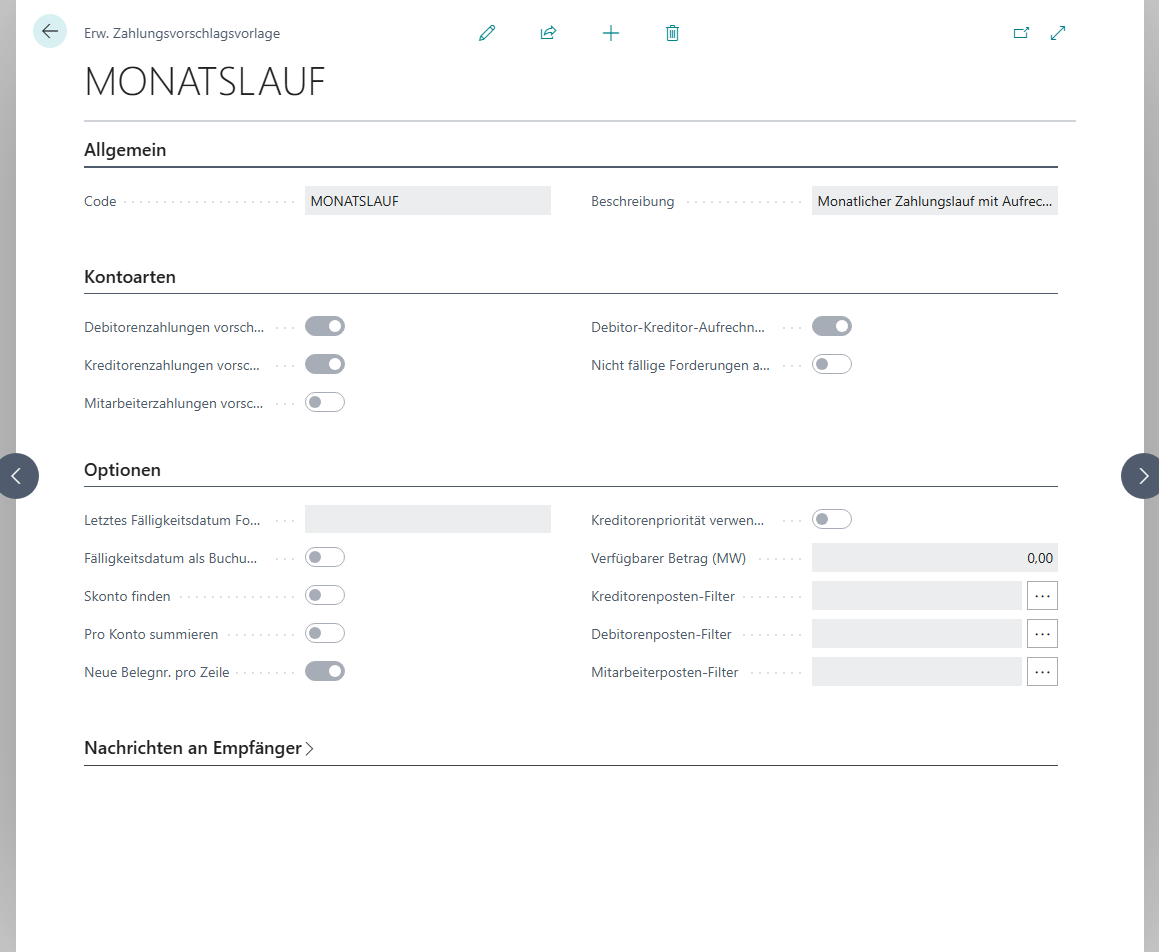Open Mitarbeiterposten-Filter ellipsis button
1159x952 pixels.
[x=1042, y=672]
